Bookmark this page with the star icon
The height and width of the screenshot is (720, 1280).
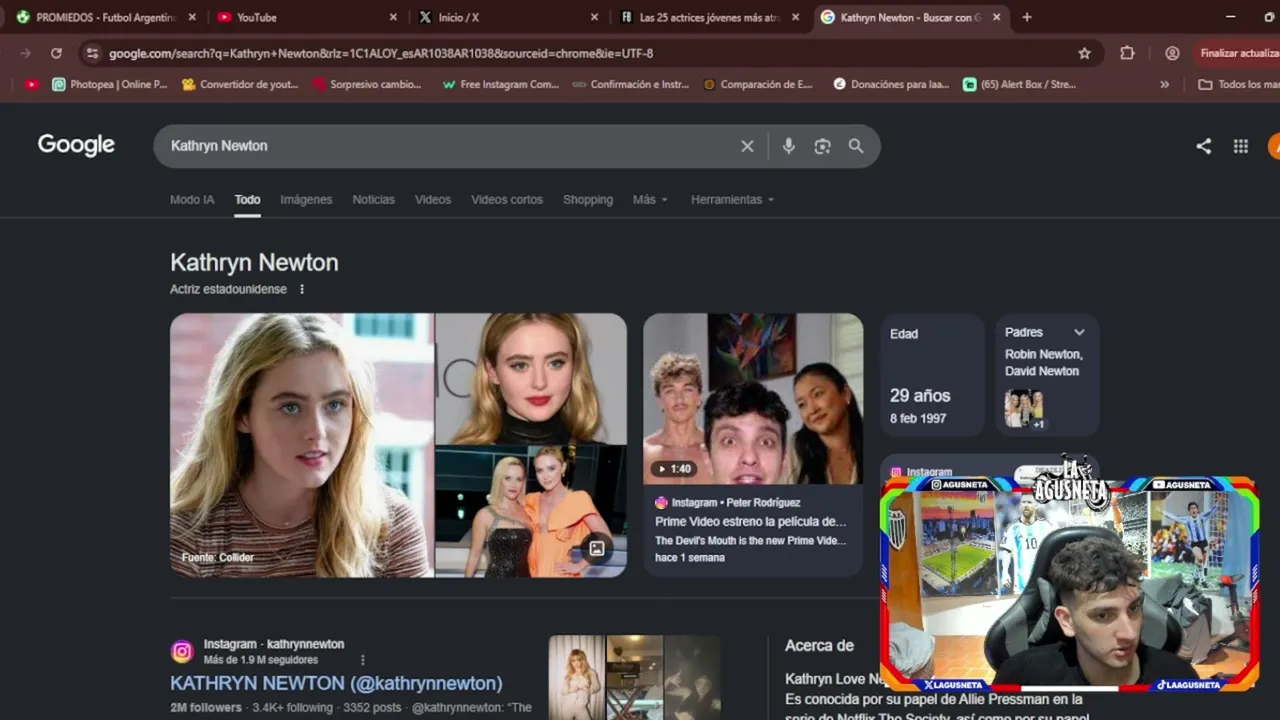[1084, 53]
